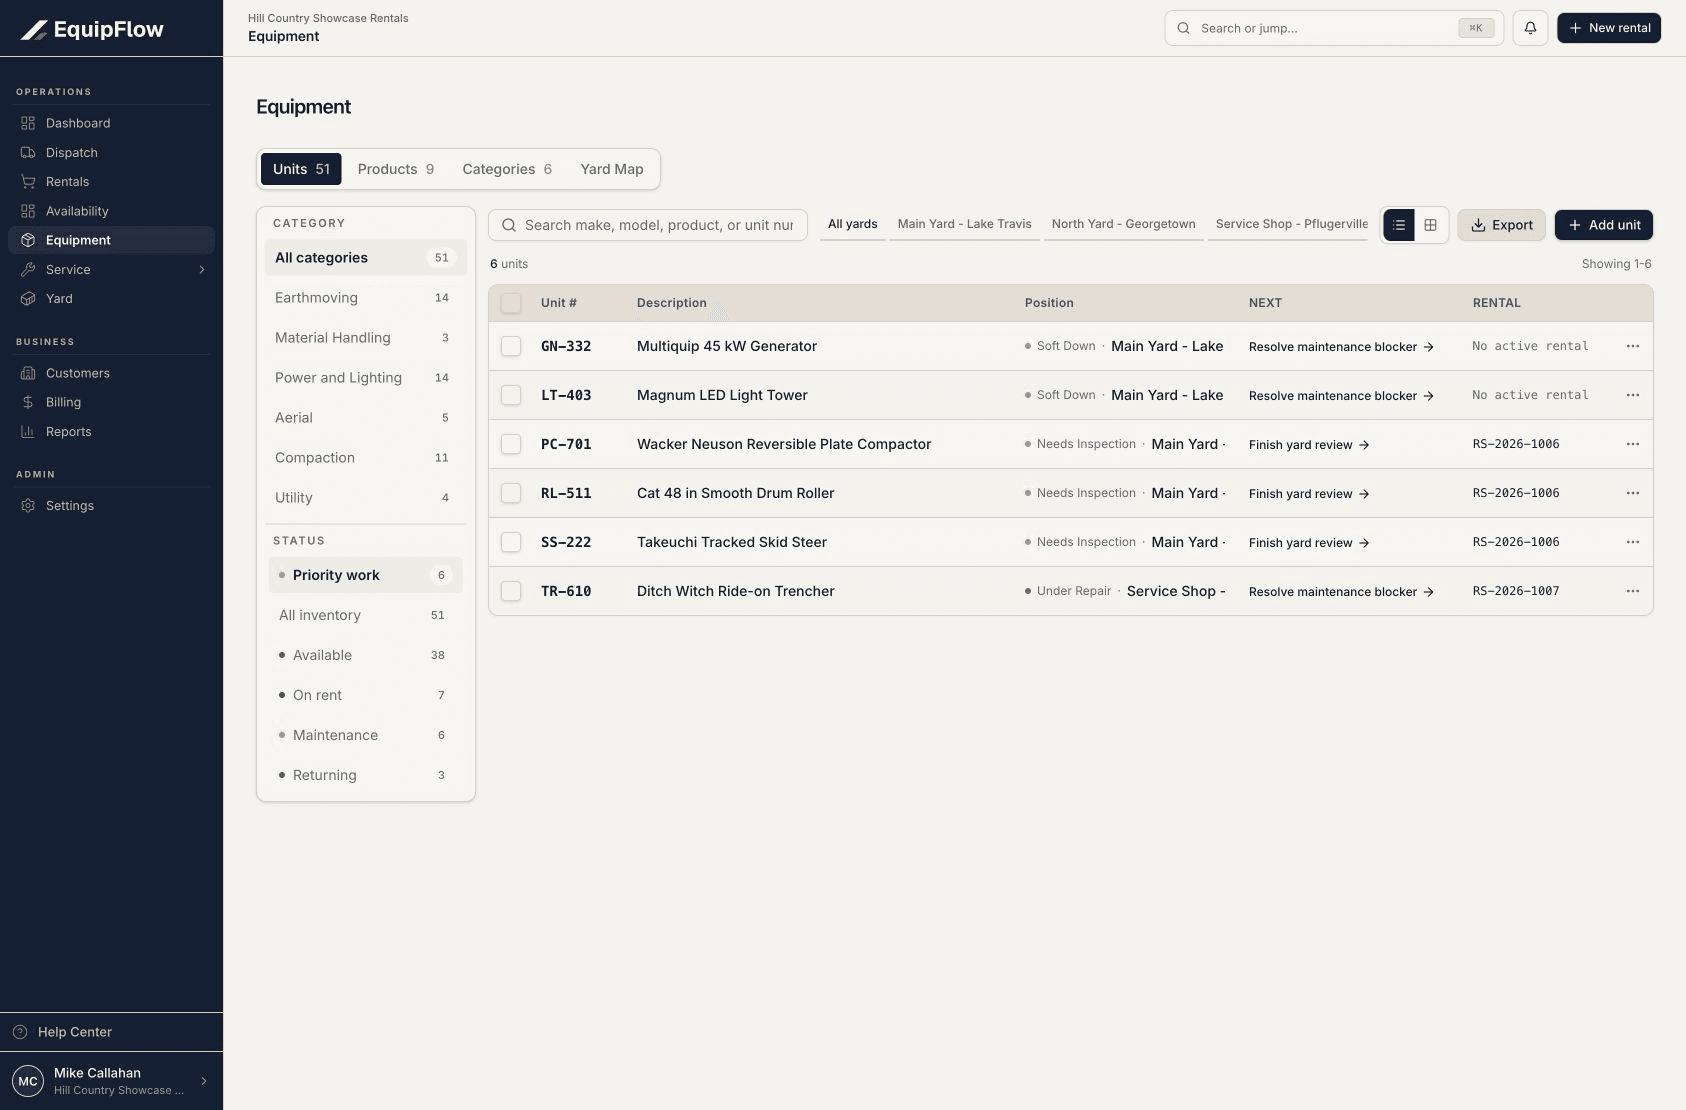The image size is (1686, 1110).
Task: Click the Add unit button
Action: pos(1604,225)
